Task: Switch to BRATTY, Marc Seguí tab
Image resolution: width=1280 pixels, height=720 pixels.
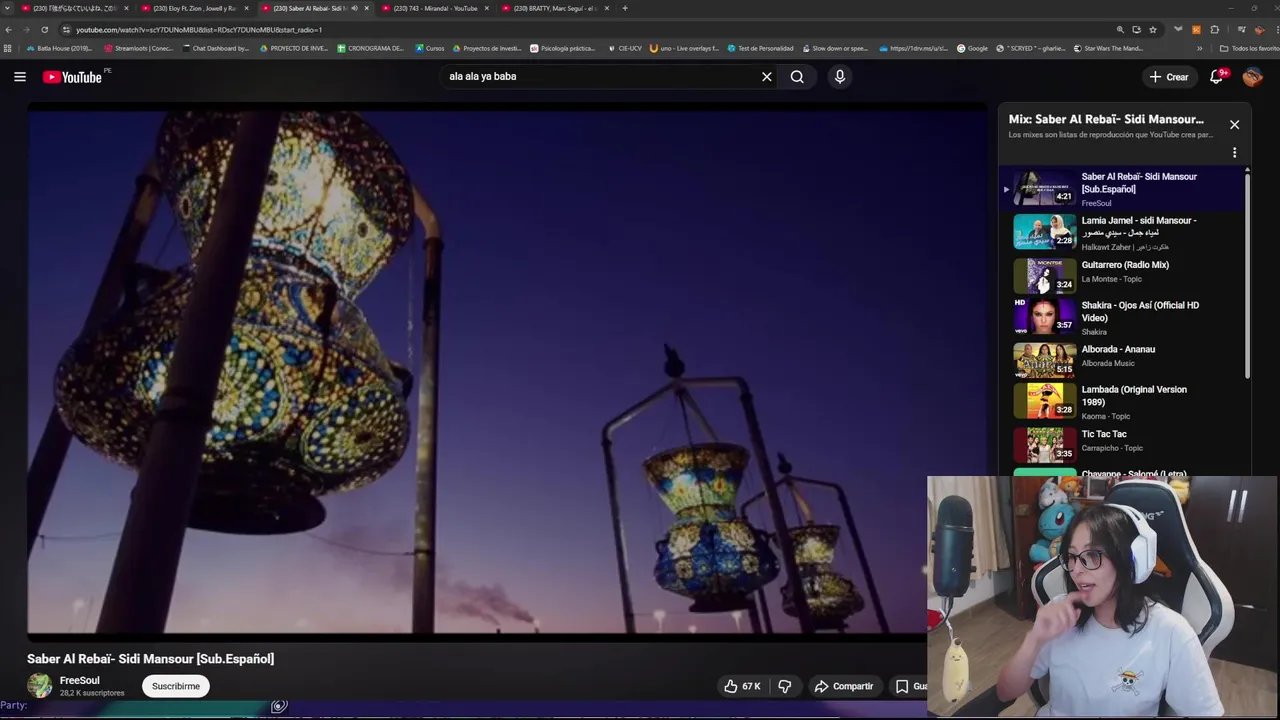Action: (x=554, y=8)
